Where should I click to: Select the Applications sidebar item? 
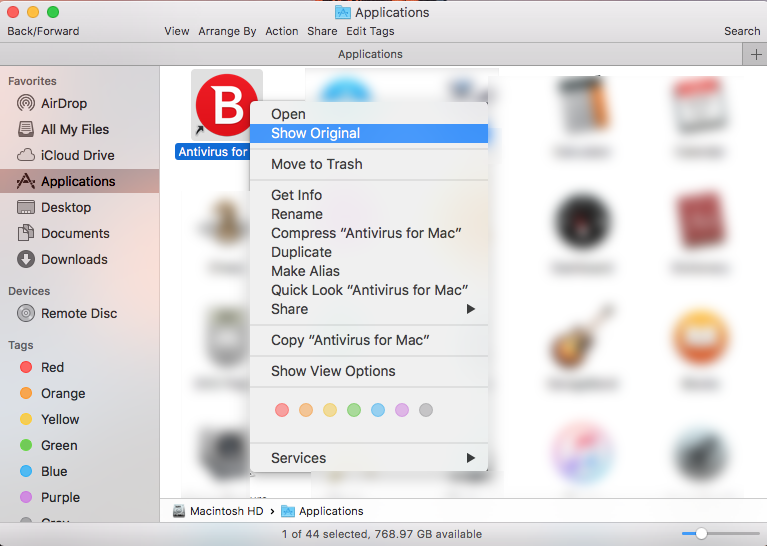click(x=79, y=181)
